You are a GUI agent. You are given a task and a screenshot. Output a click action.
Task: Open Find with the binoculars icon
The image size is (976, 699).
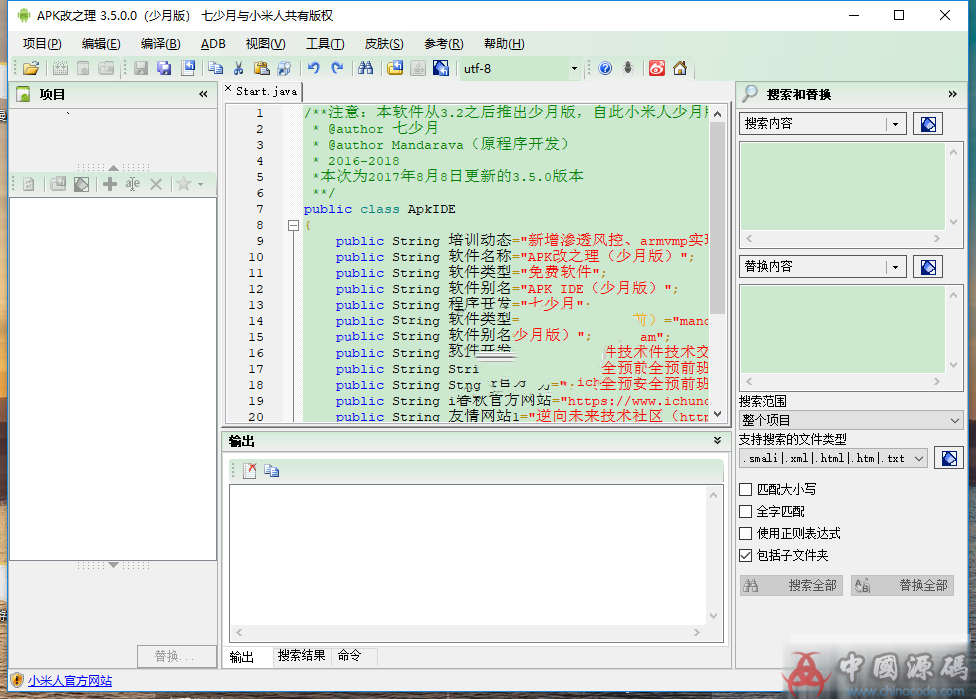tap(365, 68)
